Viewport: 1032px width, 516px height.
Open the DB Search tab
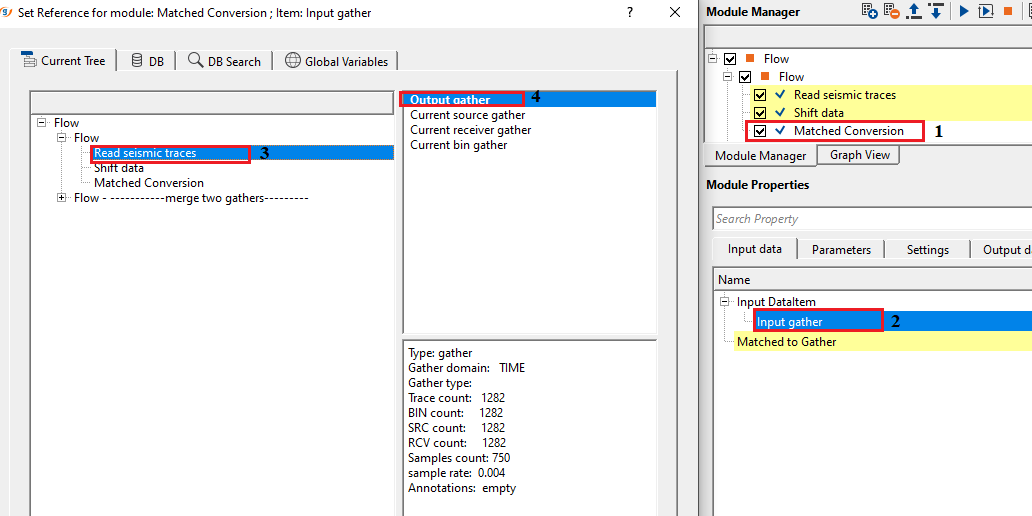[224, 61]
